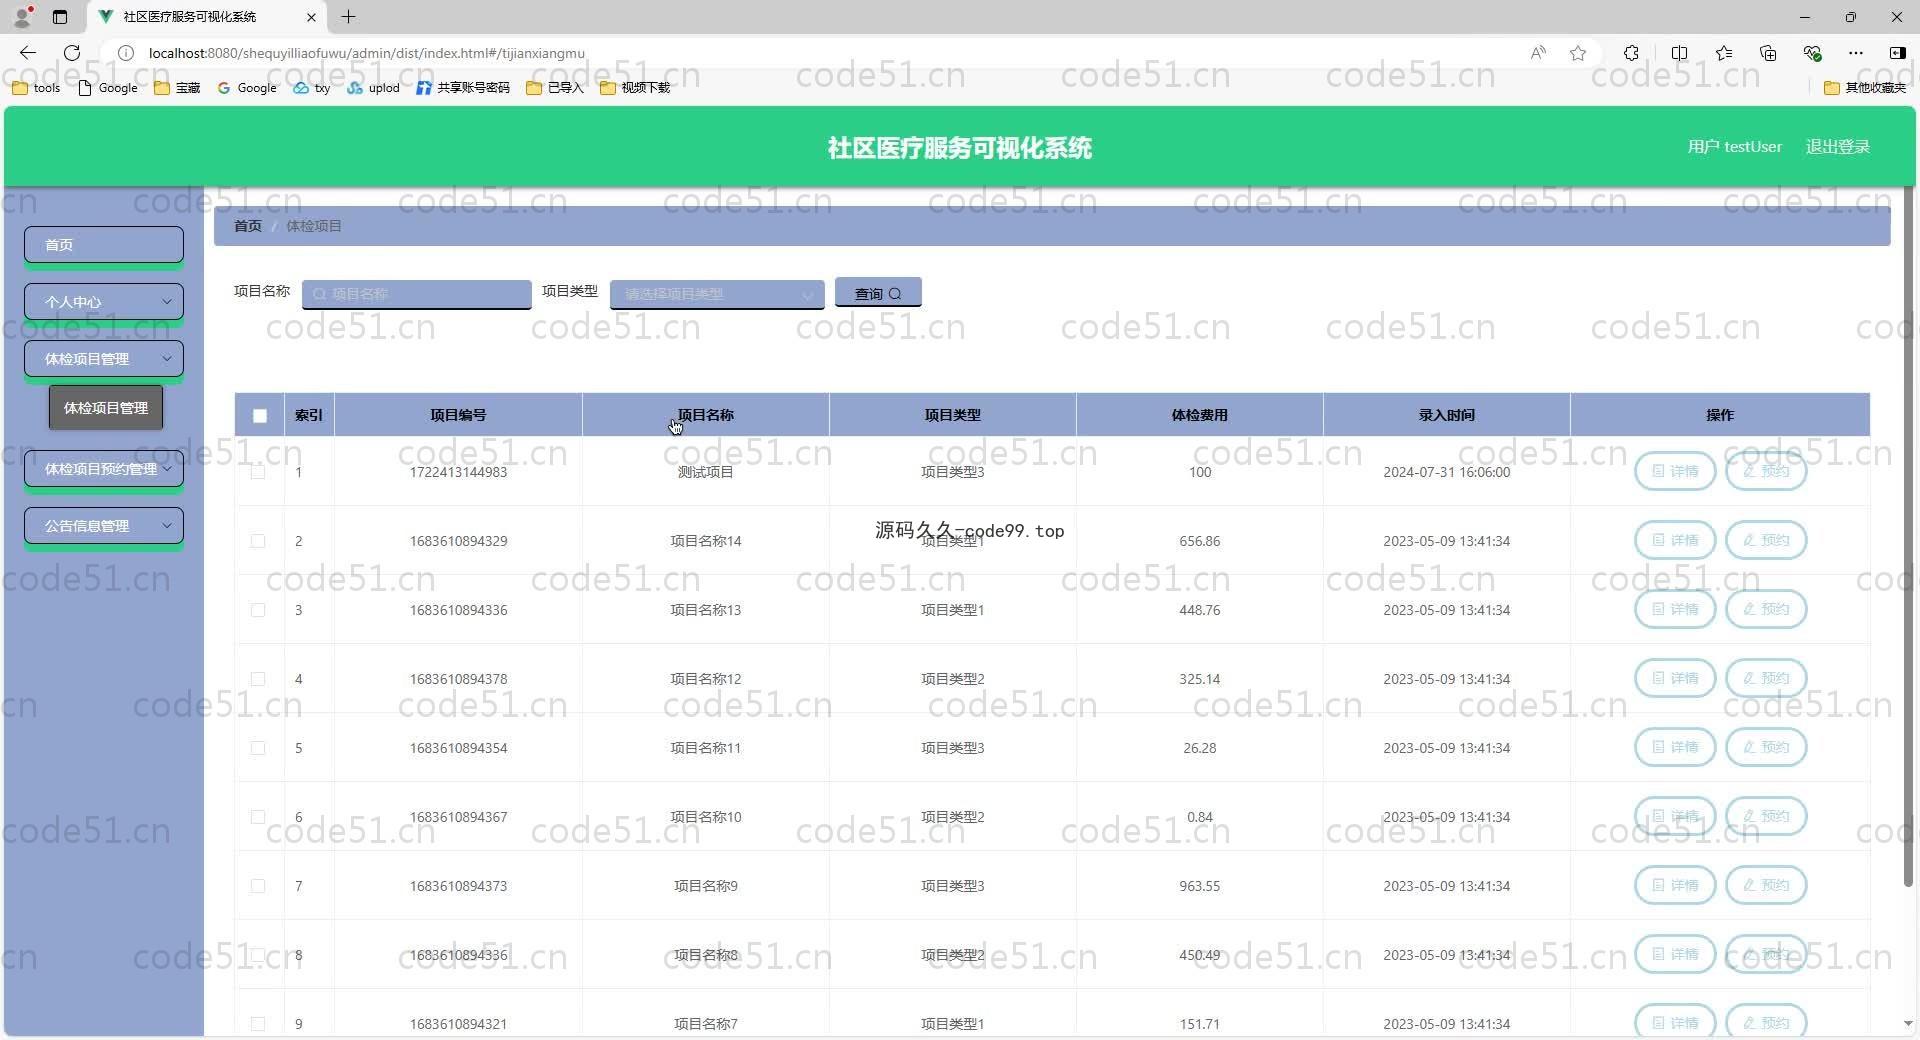Open the tab actions menu icon
The height and width of the screenshot is (1040, 1920).
click(60, 17)
